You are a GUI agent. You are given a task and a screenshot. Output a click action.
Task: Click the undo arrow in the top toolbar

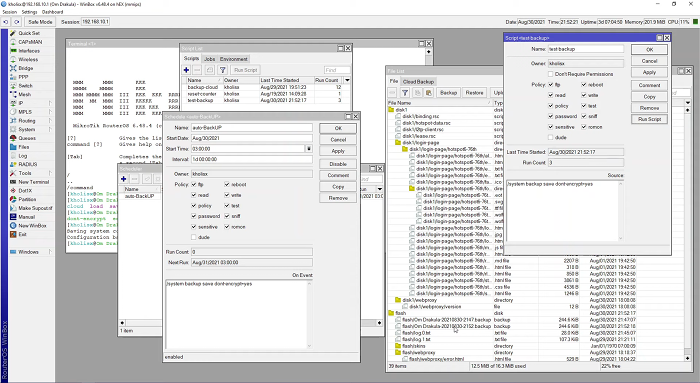pyautogui.click(x=6, y=22)
